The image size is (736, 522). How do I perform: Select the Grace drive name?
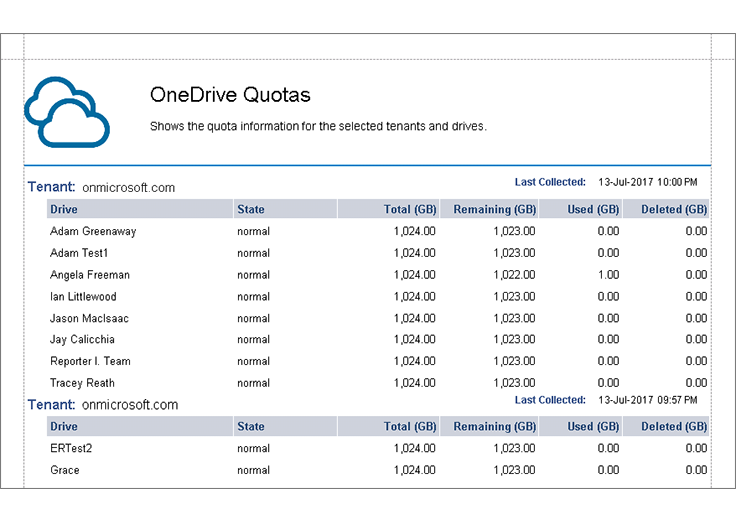[x=65, y=470]
